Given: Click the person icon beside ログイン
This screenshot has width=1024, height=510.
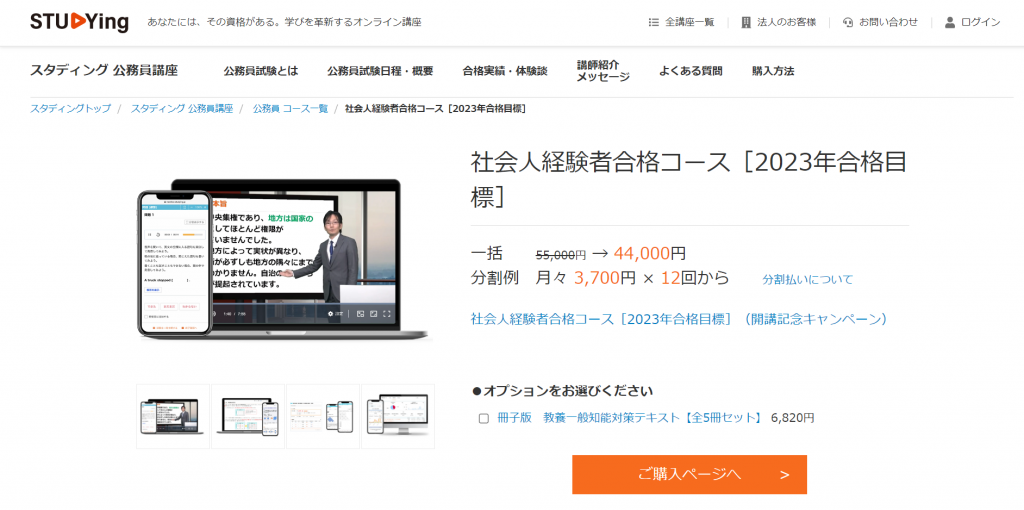Looking at the screenshot, I should (950, 22).
